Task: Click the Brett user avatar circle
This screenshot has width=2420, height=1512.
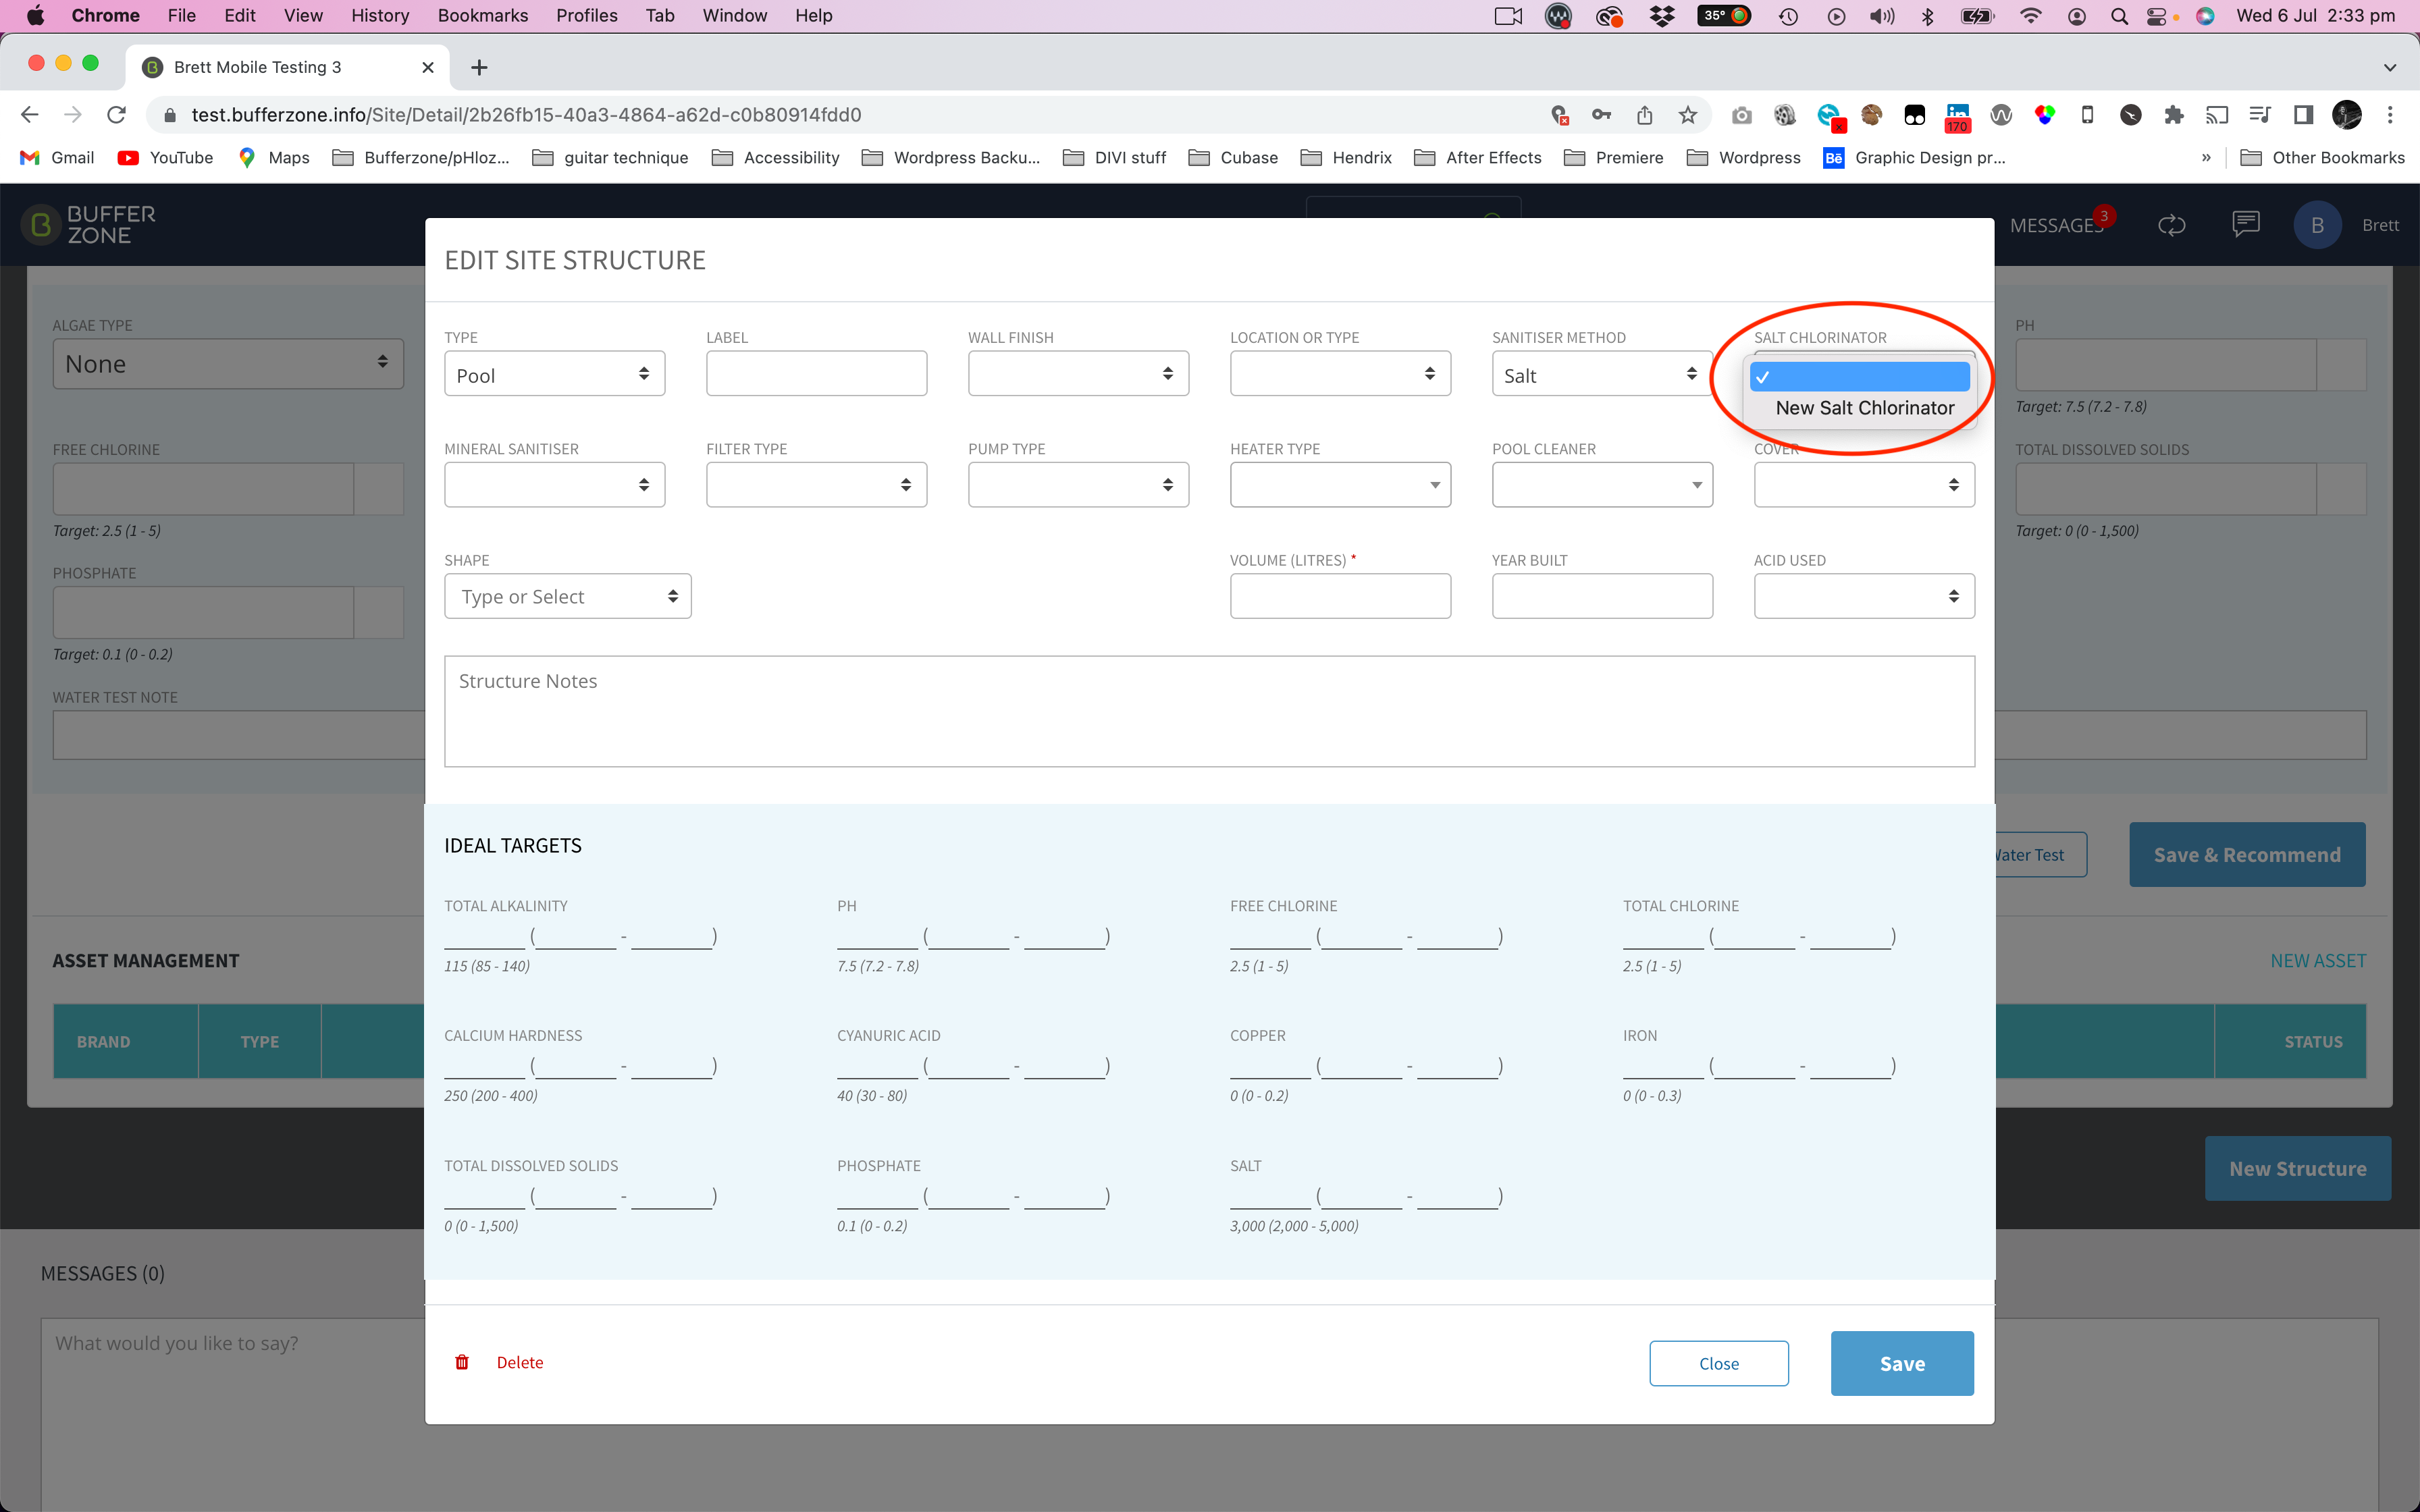Action: [2317, 225]
